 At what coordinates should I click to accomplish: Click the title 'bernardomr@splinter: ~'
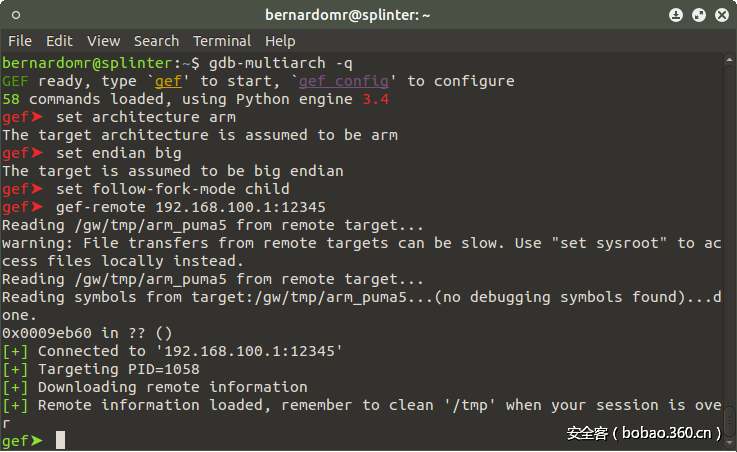pyautogui.click(x=348, y=15)
